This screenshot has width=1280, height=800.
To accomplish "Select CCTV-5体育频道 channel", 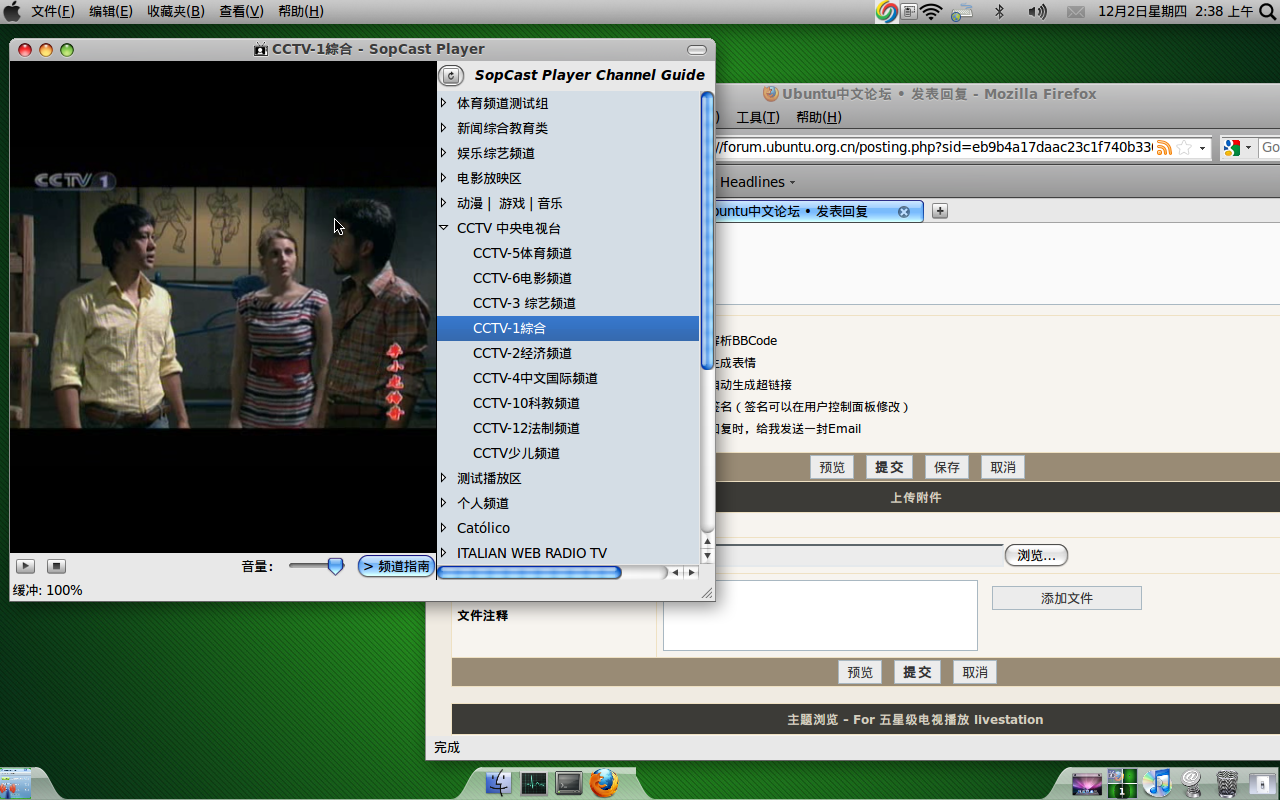I will [523, 253].
